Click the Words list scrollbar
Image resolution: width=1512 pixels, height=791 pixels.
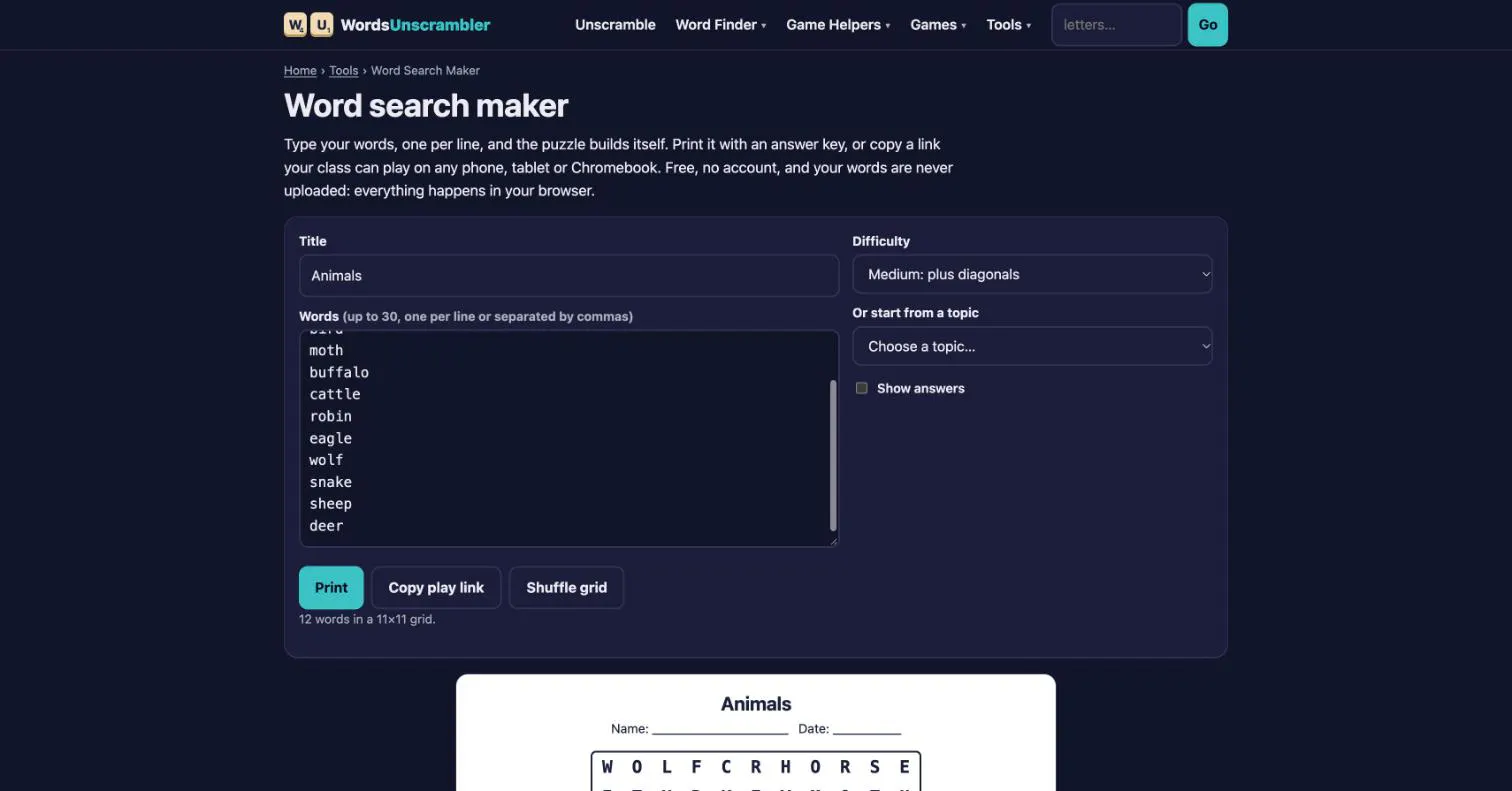coord(833,455)
